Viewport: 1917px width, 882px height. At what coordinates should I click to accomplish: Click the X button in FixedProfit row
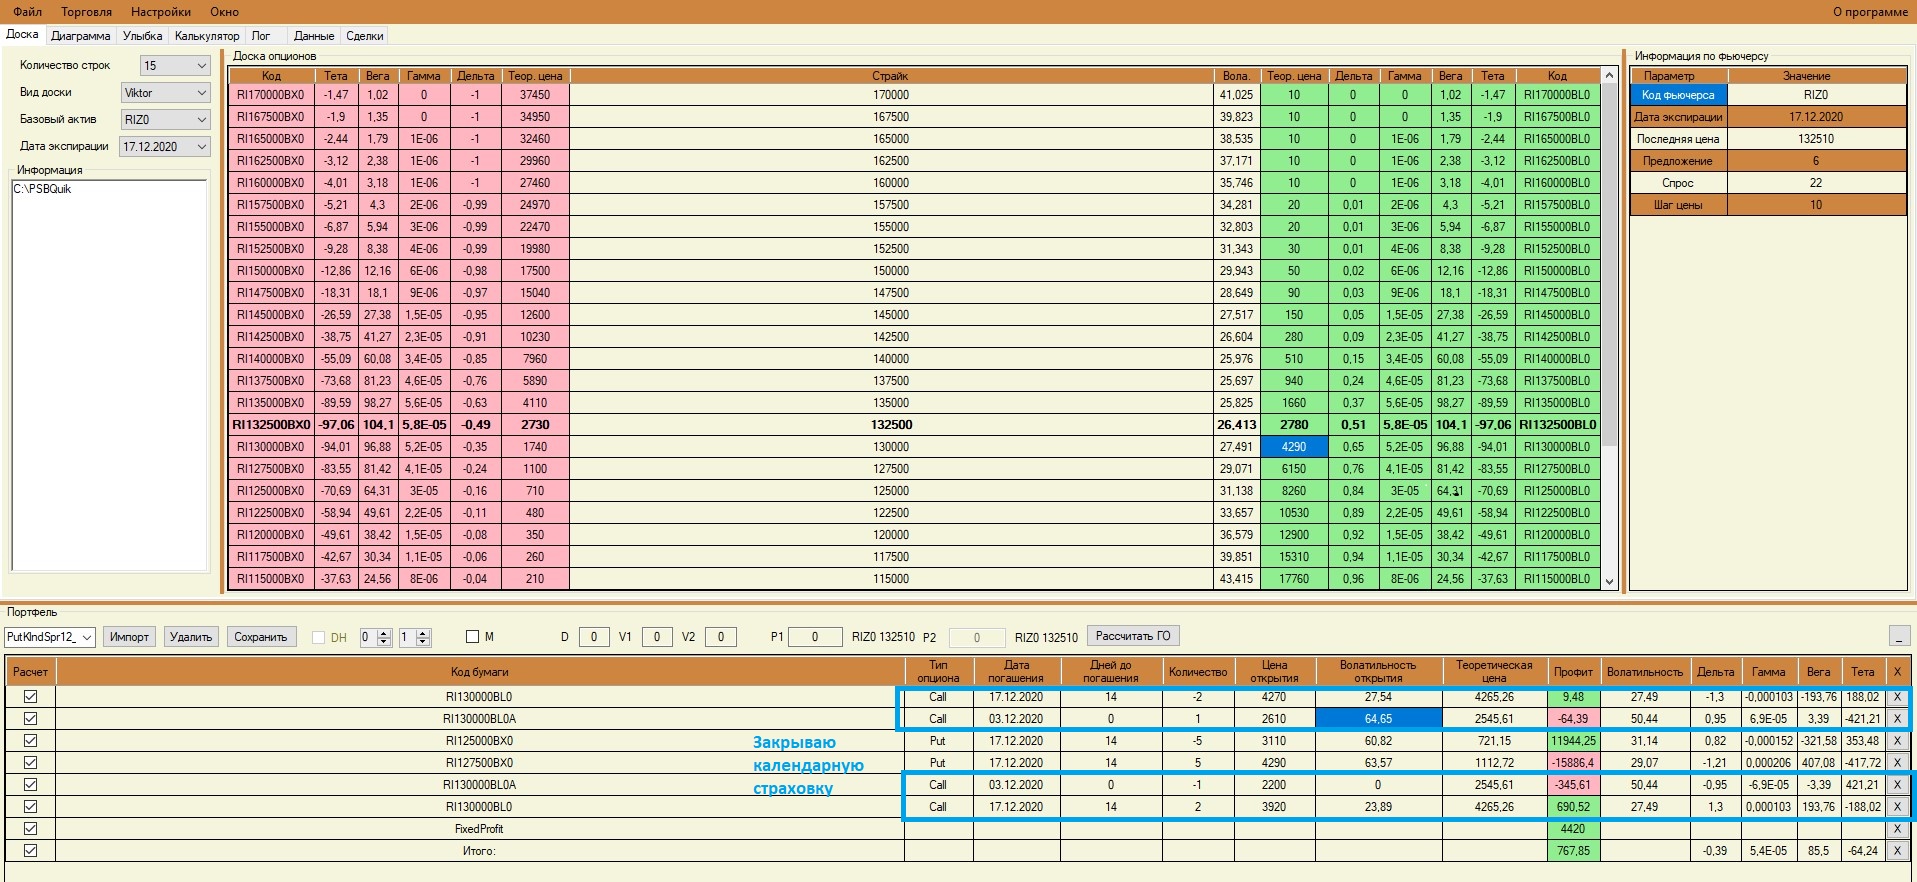1897,829
